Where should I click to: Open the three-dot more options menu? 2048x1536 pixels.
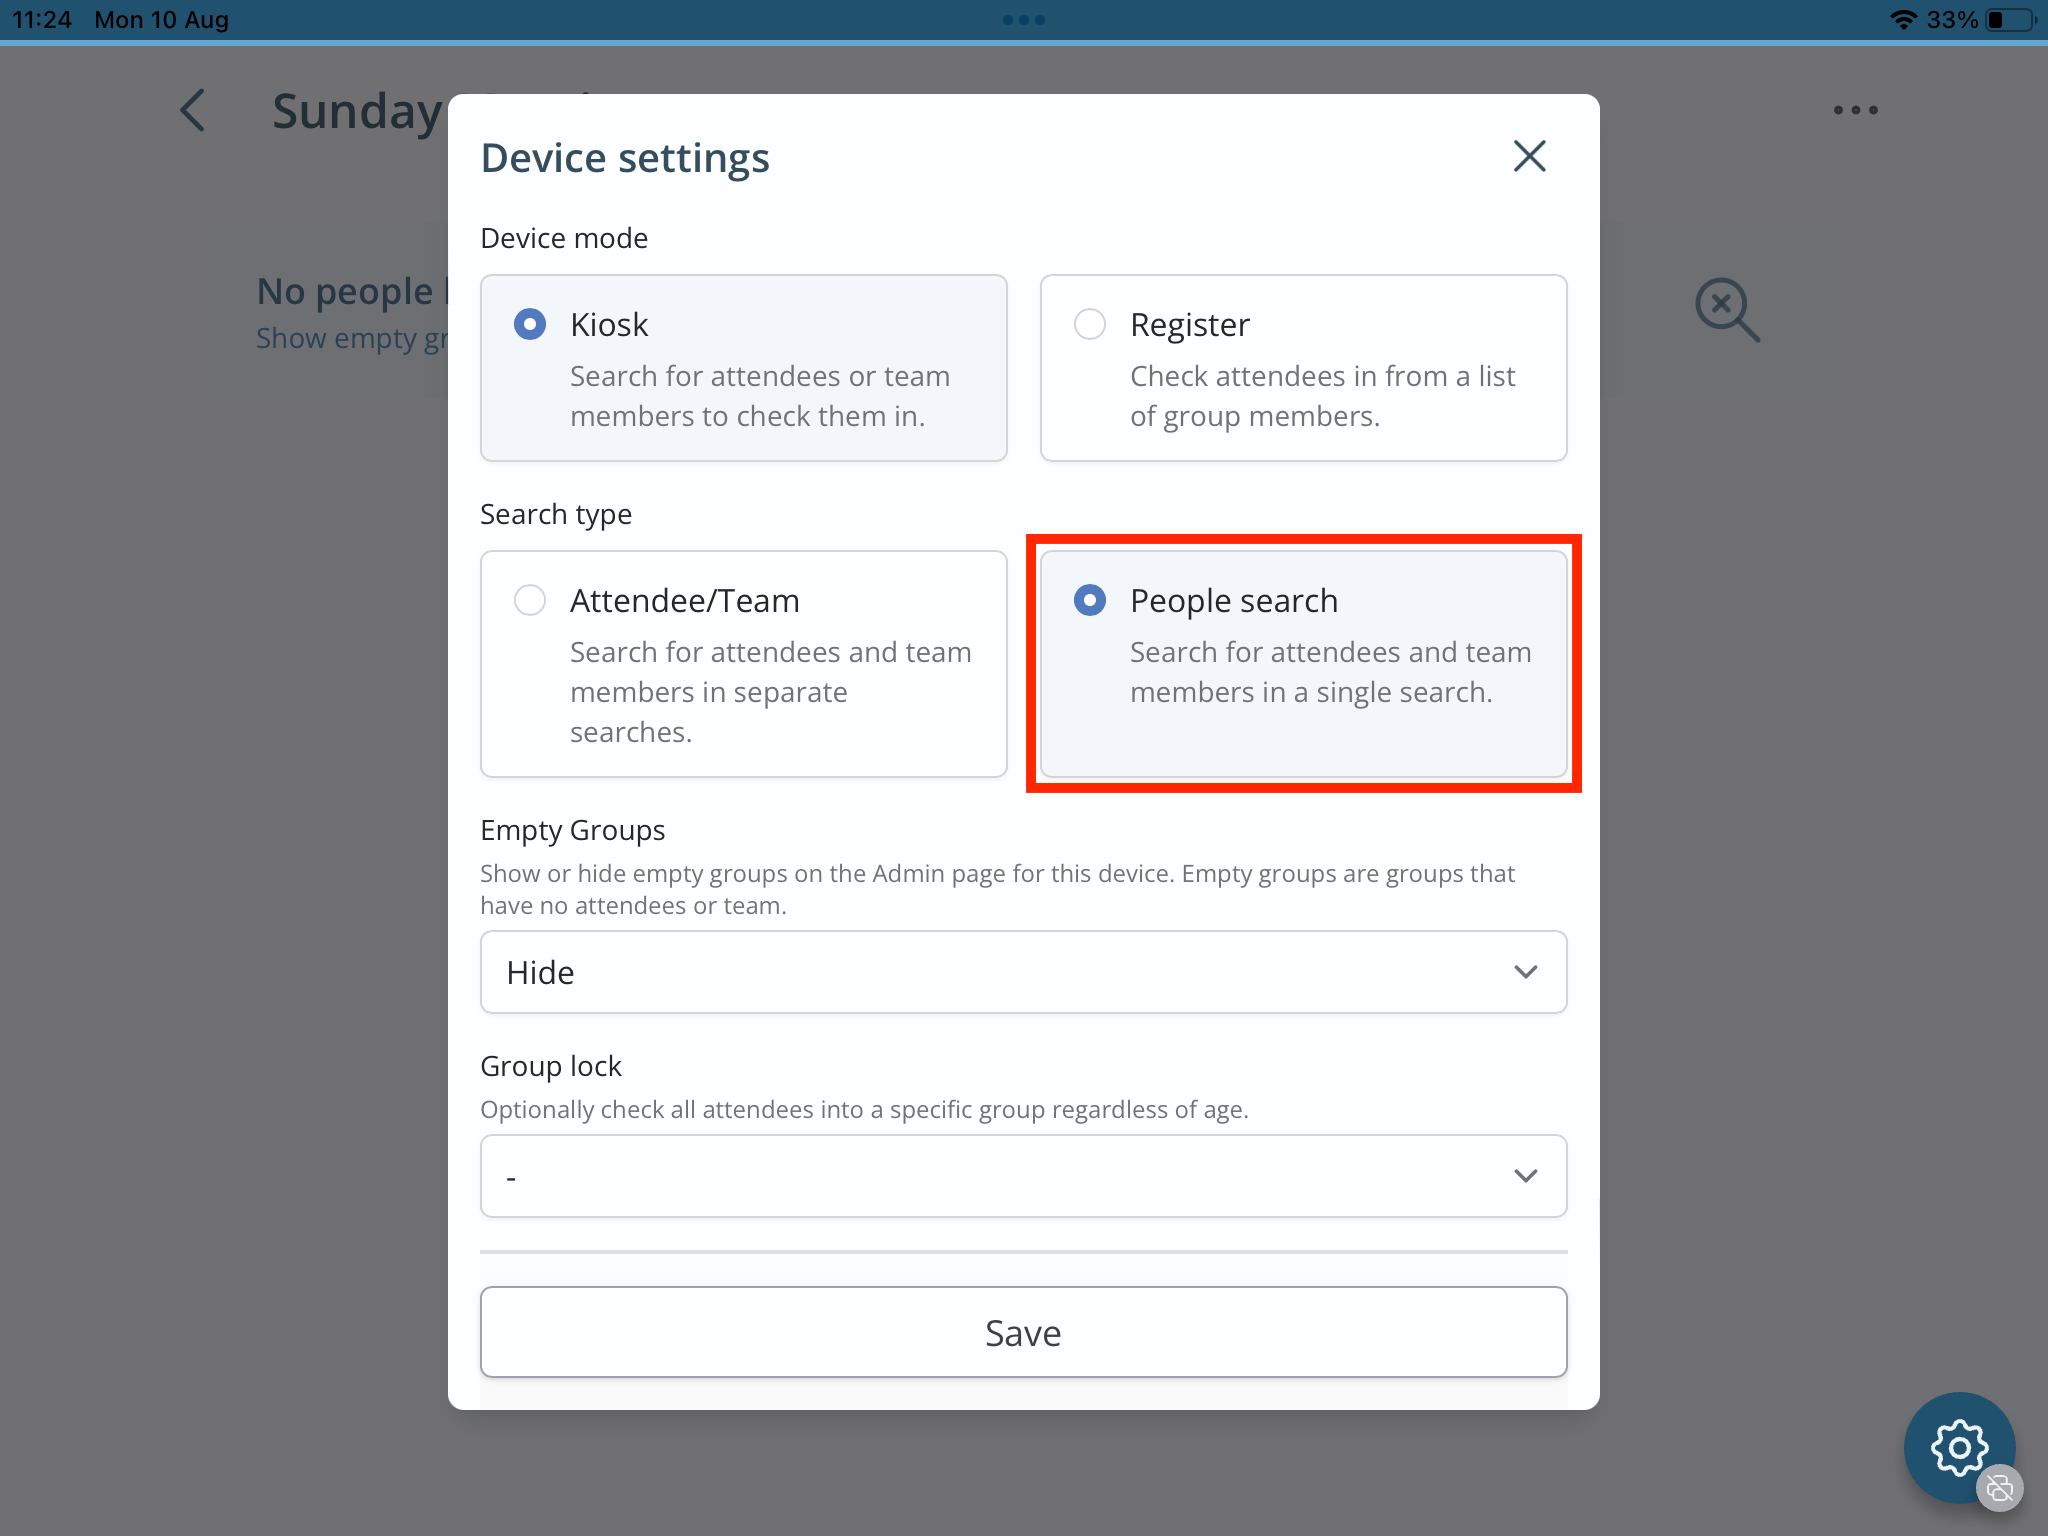[1855, 110]
